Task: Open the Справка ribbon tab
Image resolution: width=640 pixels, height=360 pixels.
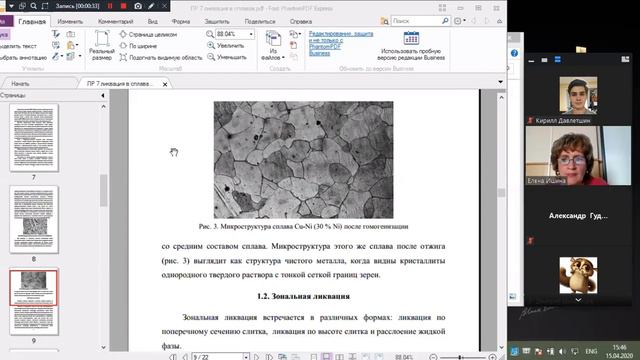Action: 301,21
